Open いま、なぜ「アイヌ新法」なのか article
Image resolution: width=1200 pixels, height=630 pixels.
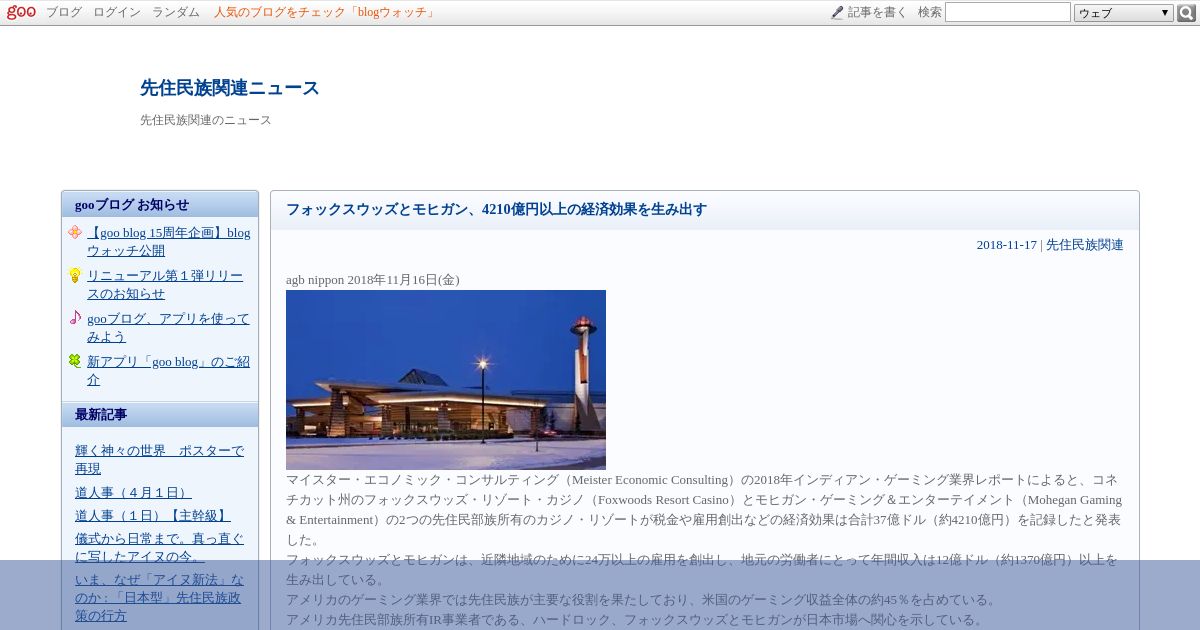159,597
